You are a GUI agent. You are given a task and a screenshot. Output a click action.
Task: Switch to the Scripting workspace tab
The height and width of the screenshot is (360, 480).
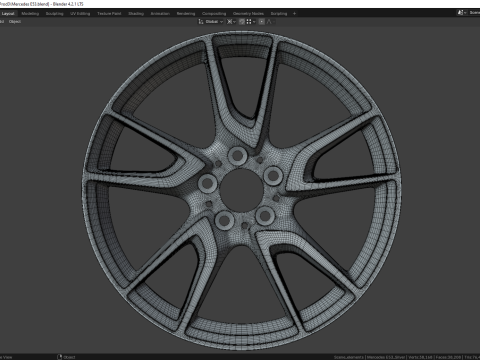point(279,14)
